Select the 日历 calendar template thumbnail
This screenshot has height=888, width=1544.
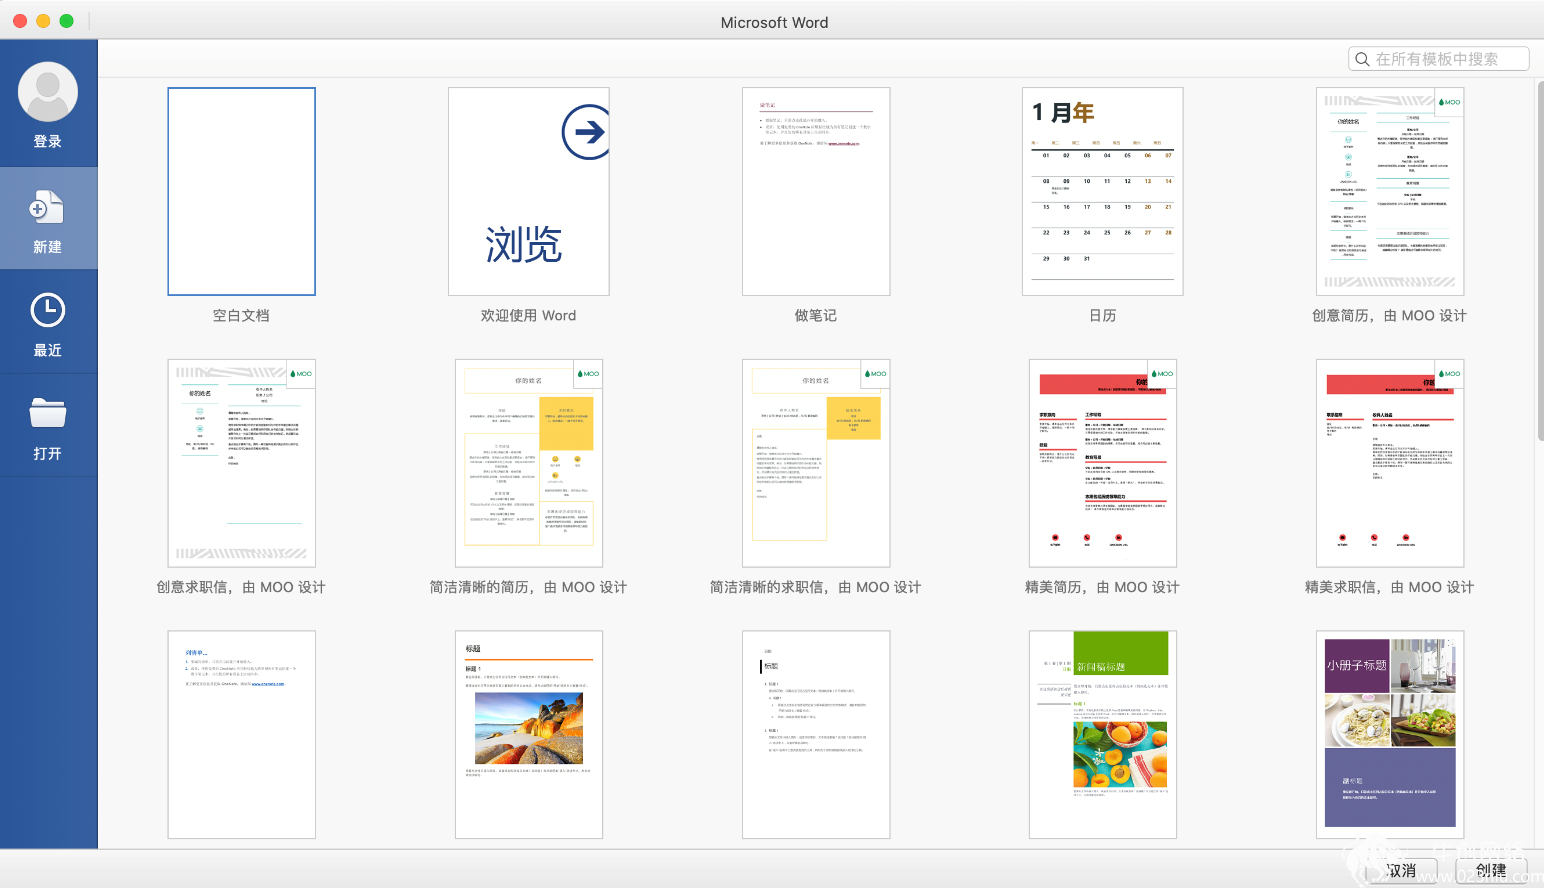[x=1103, y=191]
